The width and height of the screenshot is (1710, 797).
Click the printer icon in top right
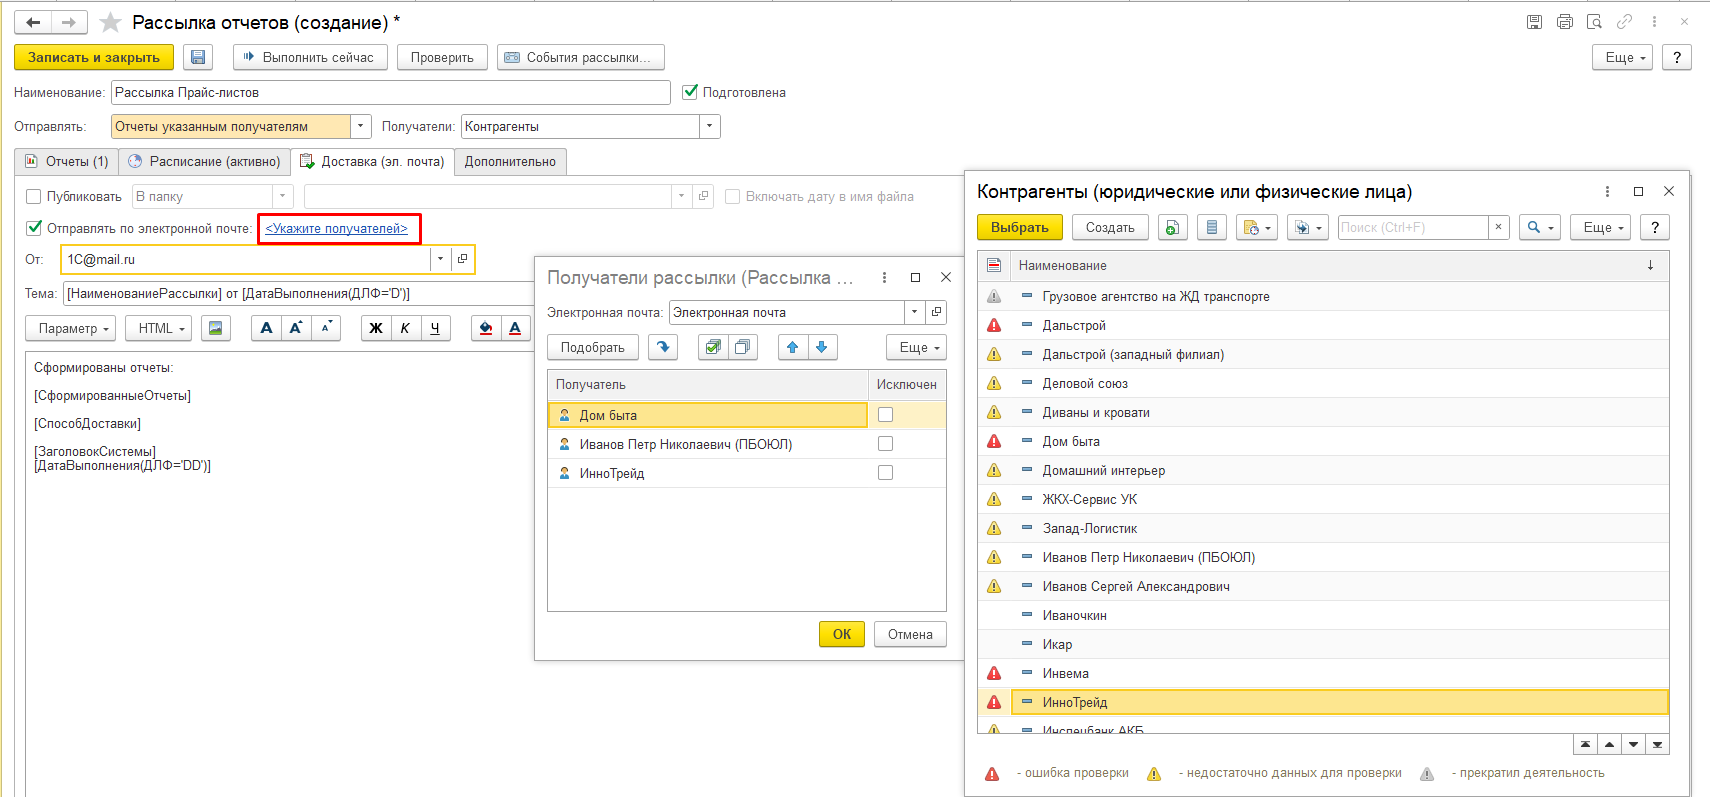(x=1565, y=22)
